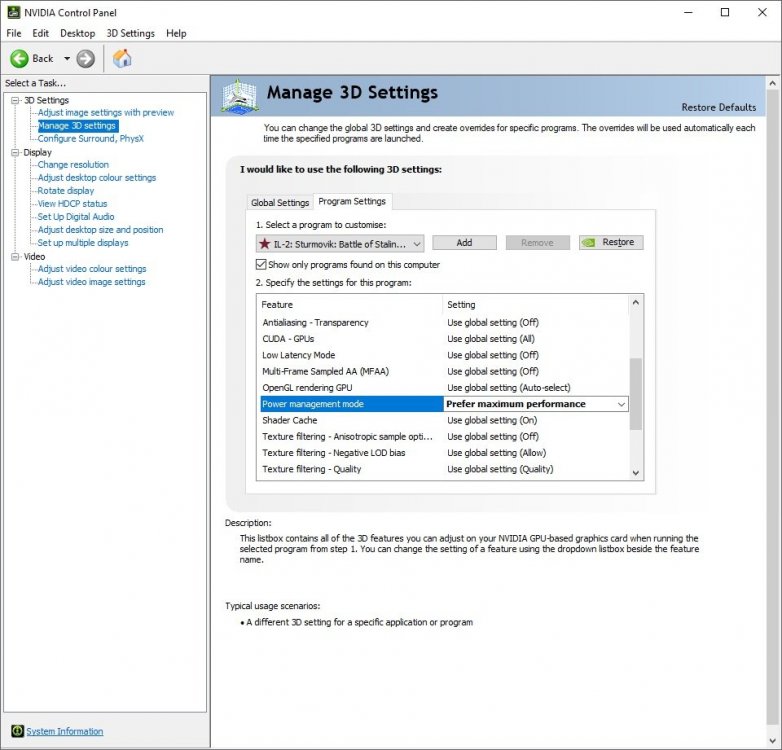This screenshot has width=782, height=750.
Task: Click main page scroll down arrow
Action: point(773,741)
